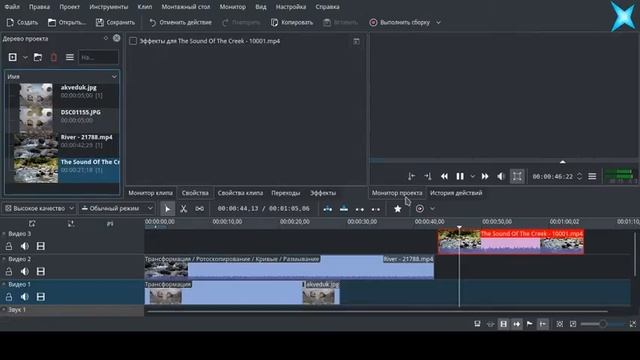Image resolution: width=640 pixels, height=360 pixels.
Task: Open the preview render dropdown arrow
Action: pyautogui.click(x=432, y=209)
